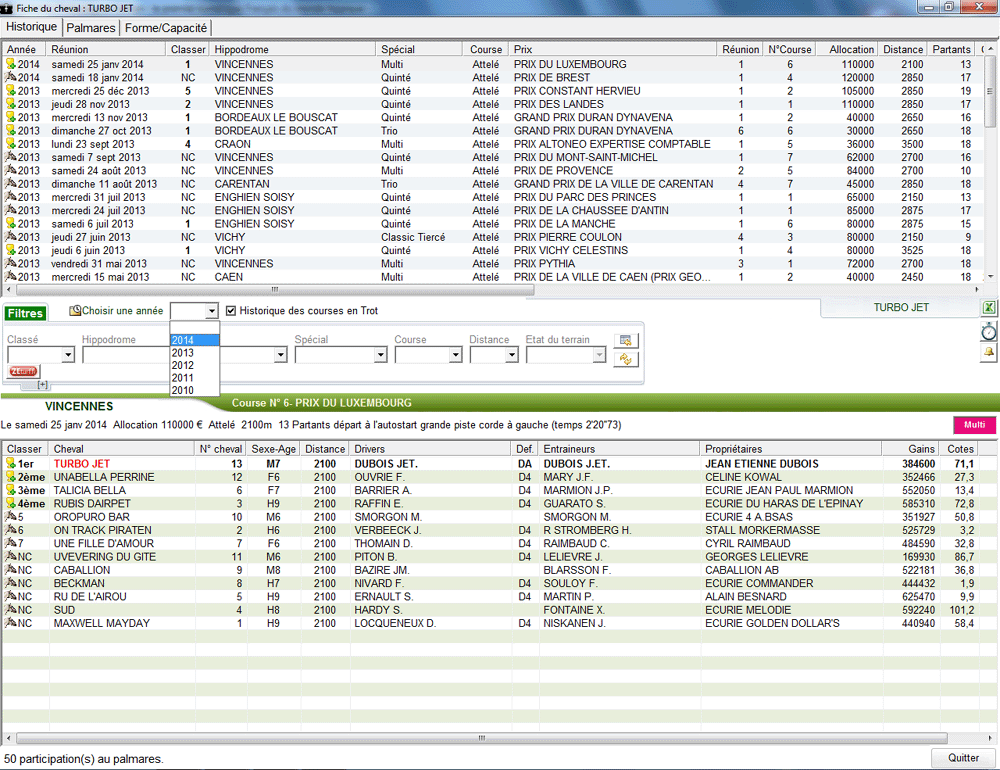
Task: Click horse icon of 18 janv 2014 row
Action: pyautogui.click(x=10, y=77)
